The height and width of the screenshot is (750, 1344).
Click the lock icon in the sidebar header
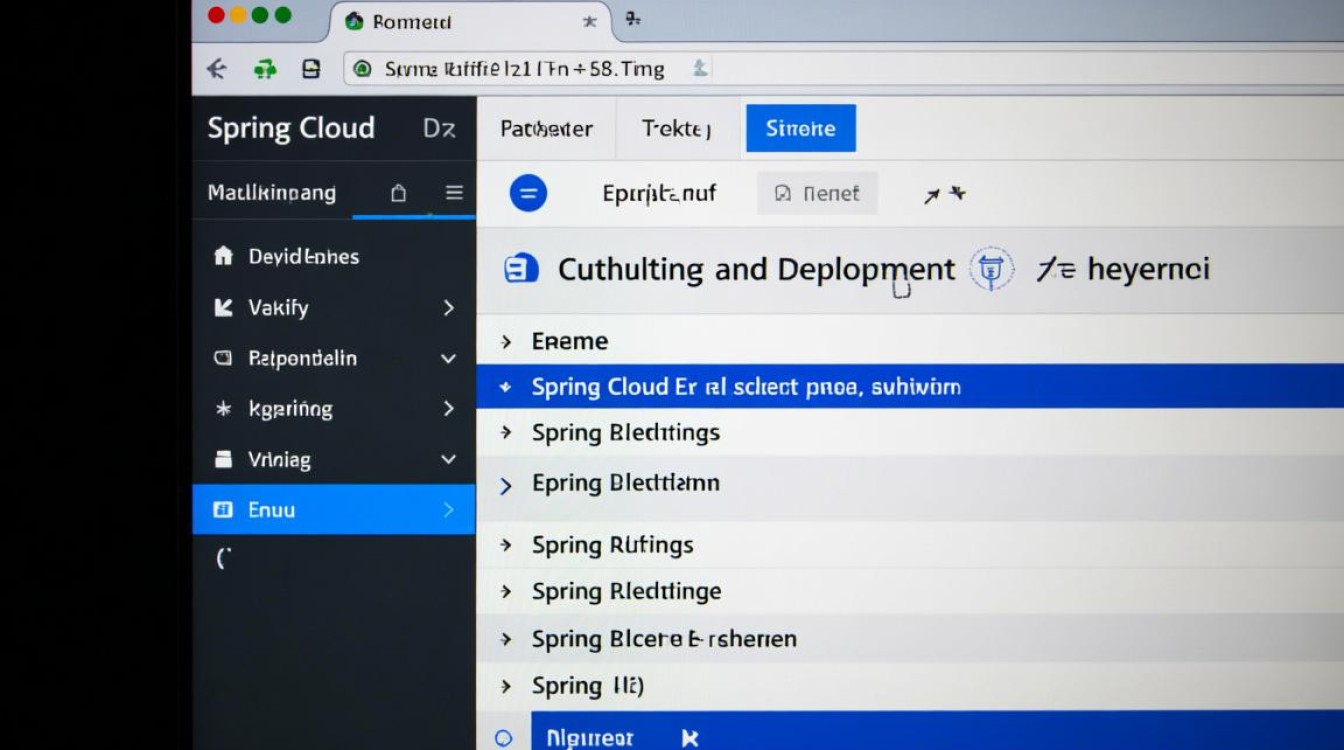tap(398, 193)
